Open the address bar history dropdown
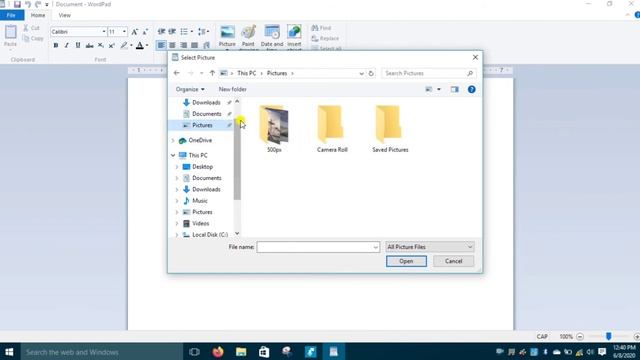 (x=361, y=73)
